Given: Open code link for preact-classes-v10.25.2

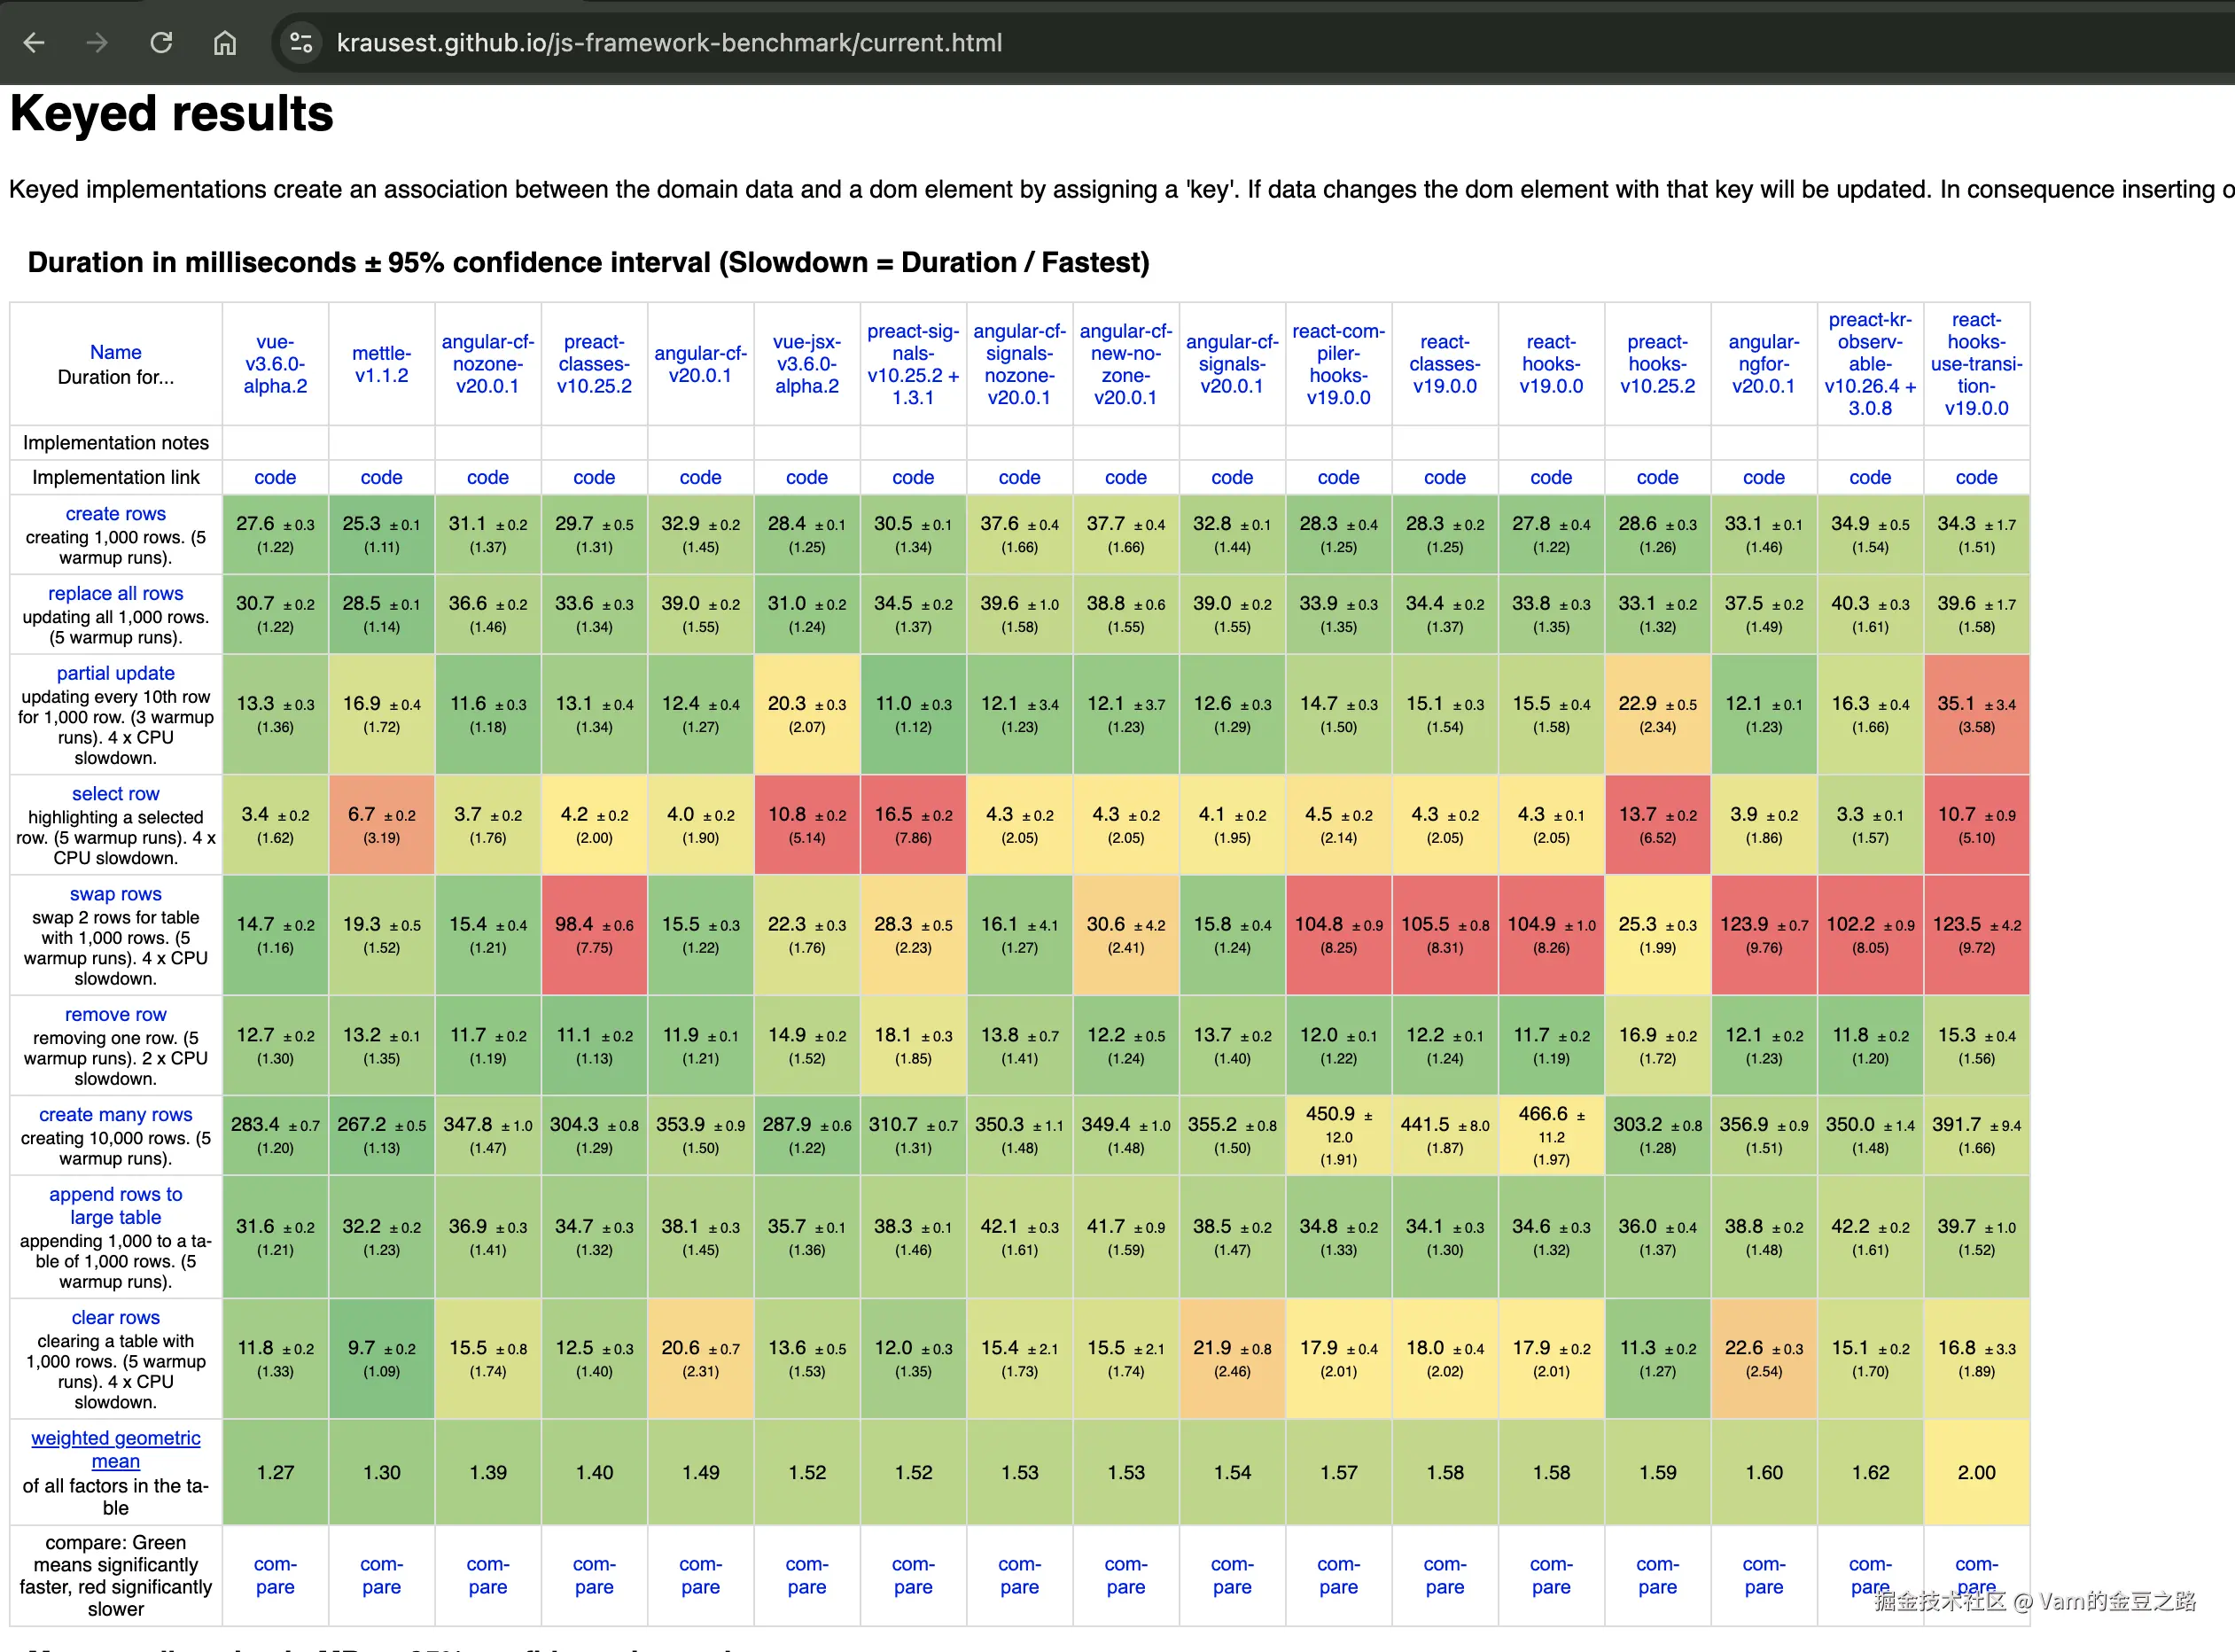Looking at the screenshot, I should 594,478.
